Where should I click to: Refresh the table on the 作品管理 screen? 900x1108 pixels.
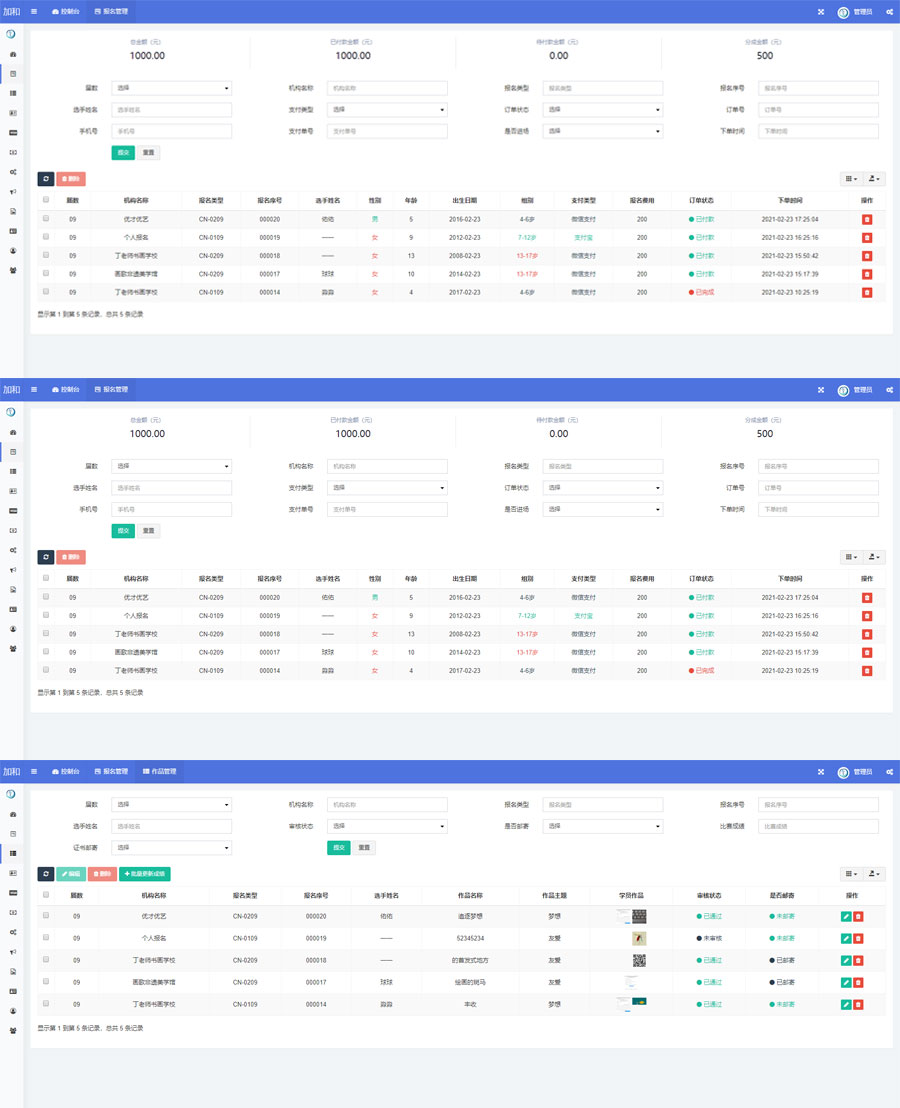pos(46,874)
